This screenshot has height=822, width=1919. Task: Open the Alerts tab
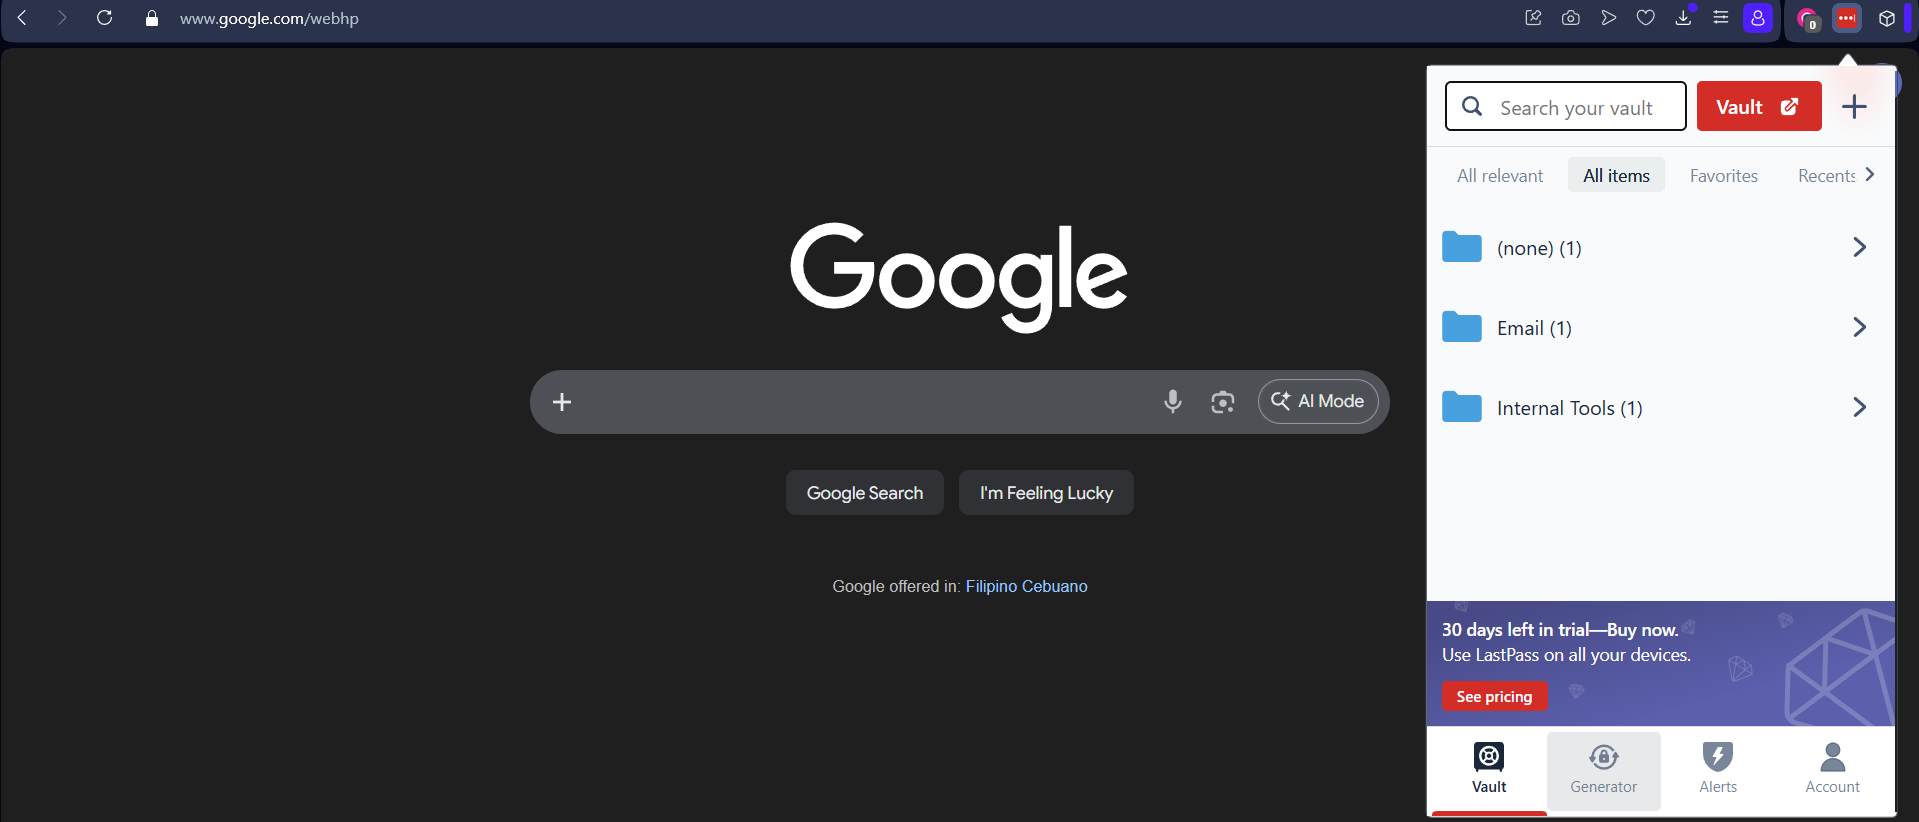pyautogui.click(x=1718, y=770)
